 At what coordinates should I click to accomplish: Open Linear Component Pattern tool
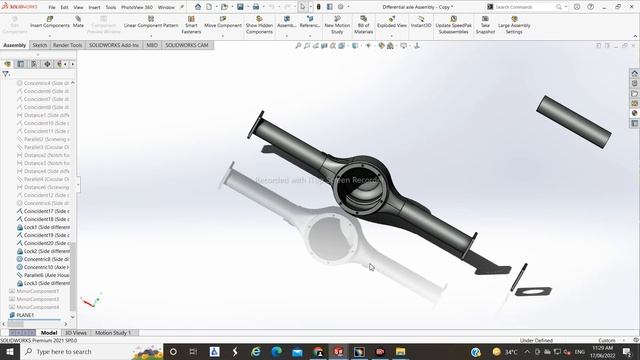tap(151, 22)
